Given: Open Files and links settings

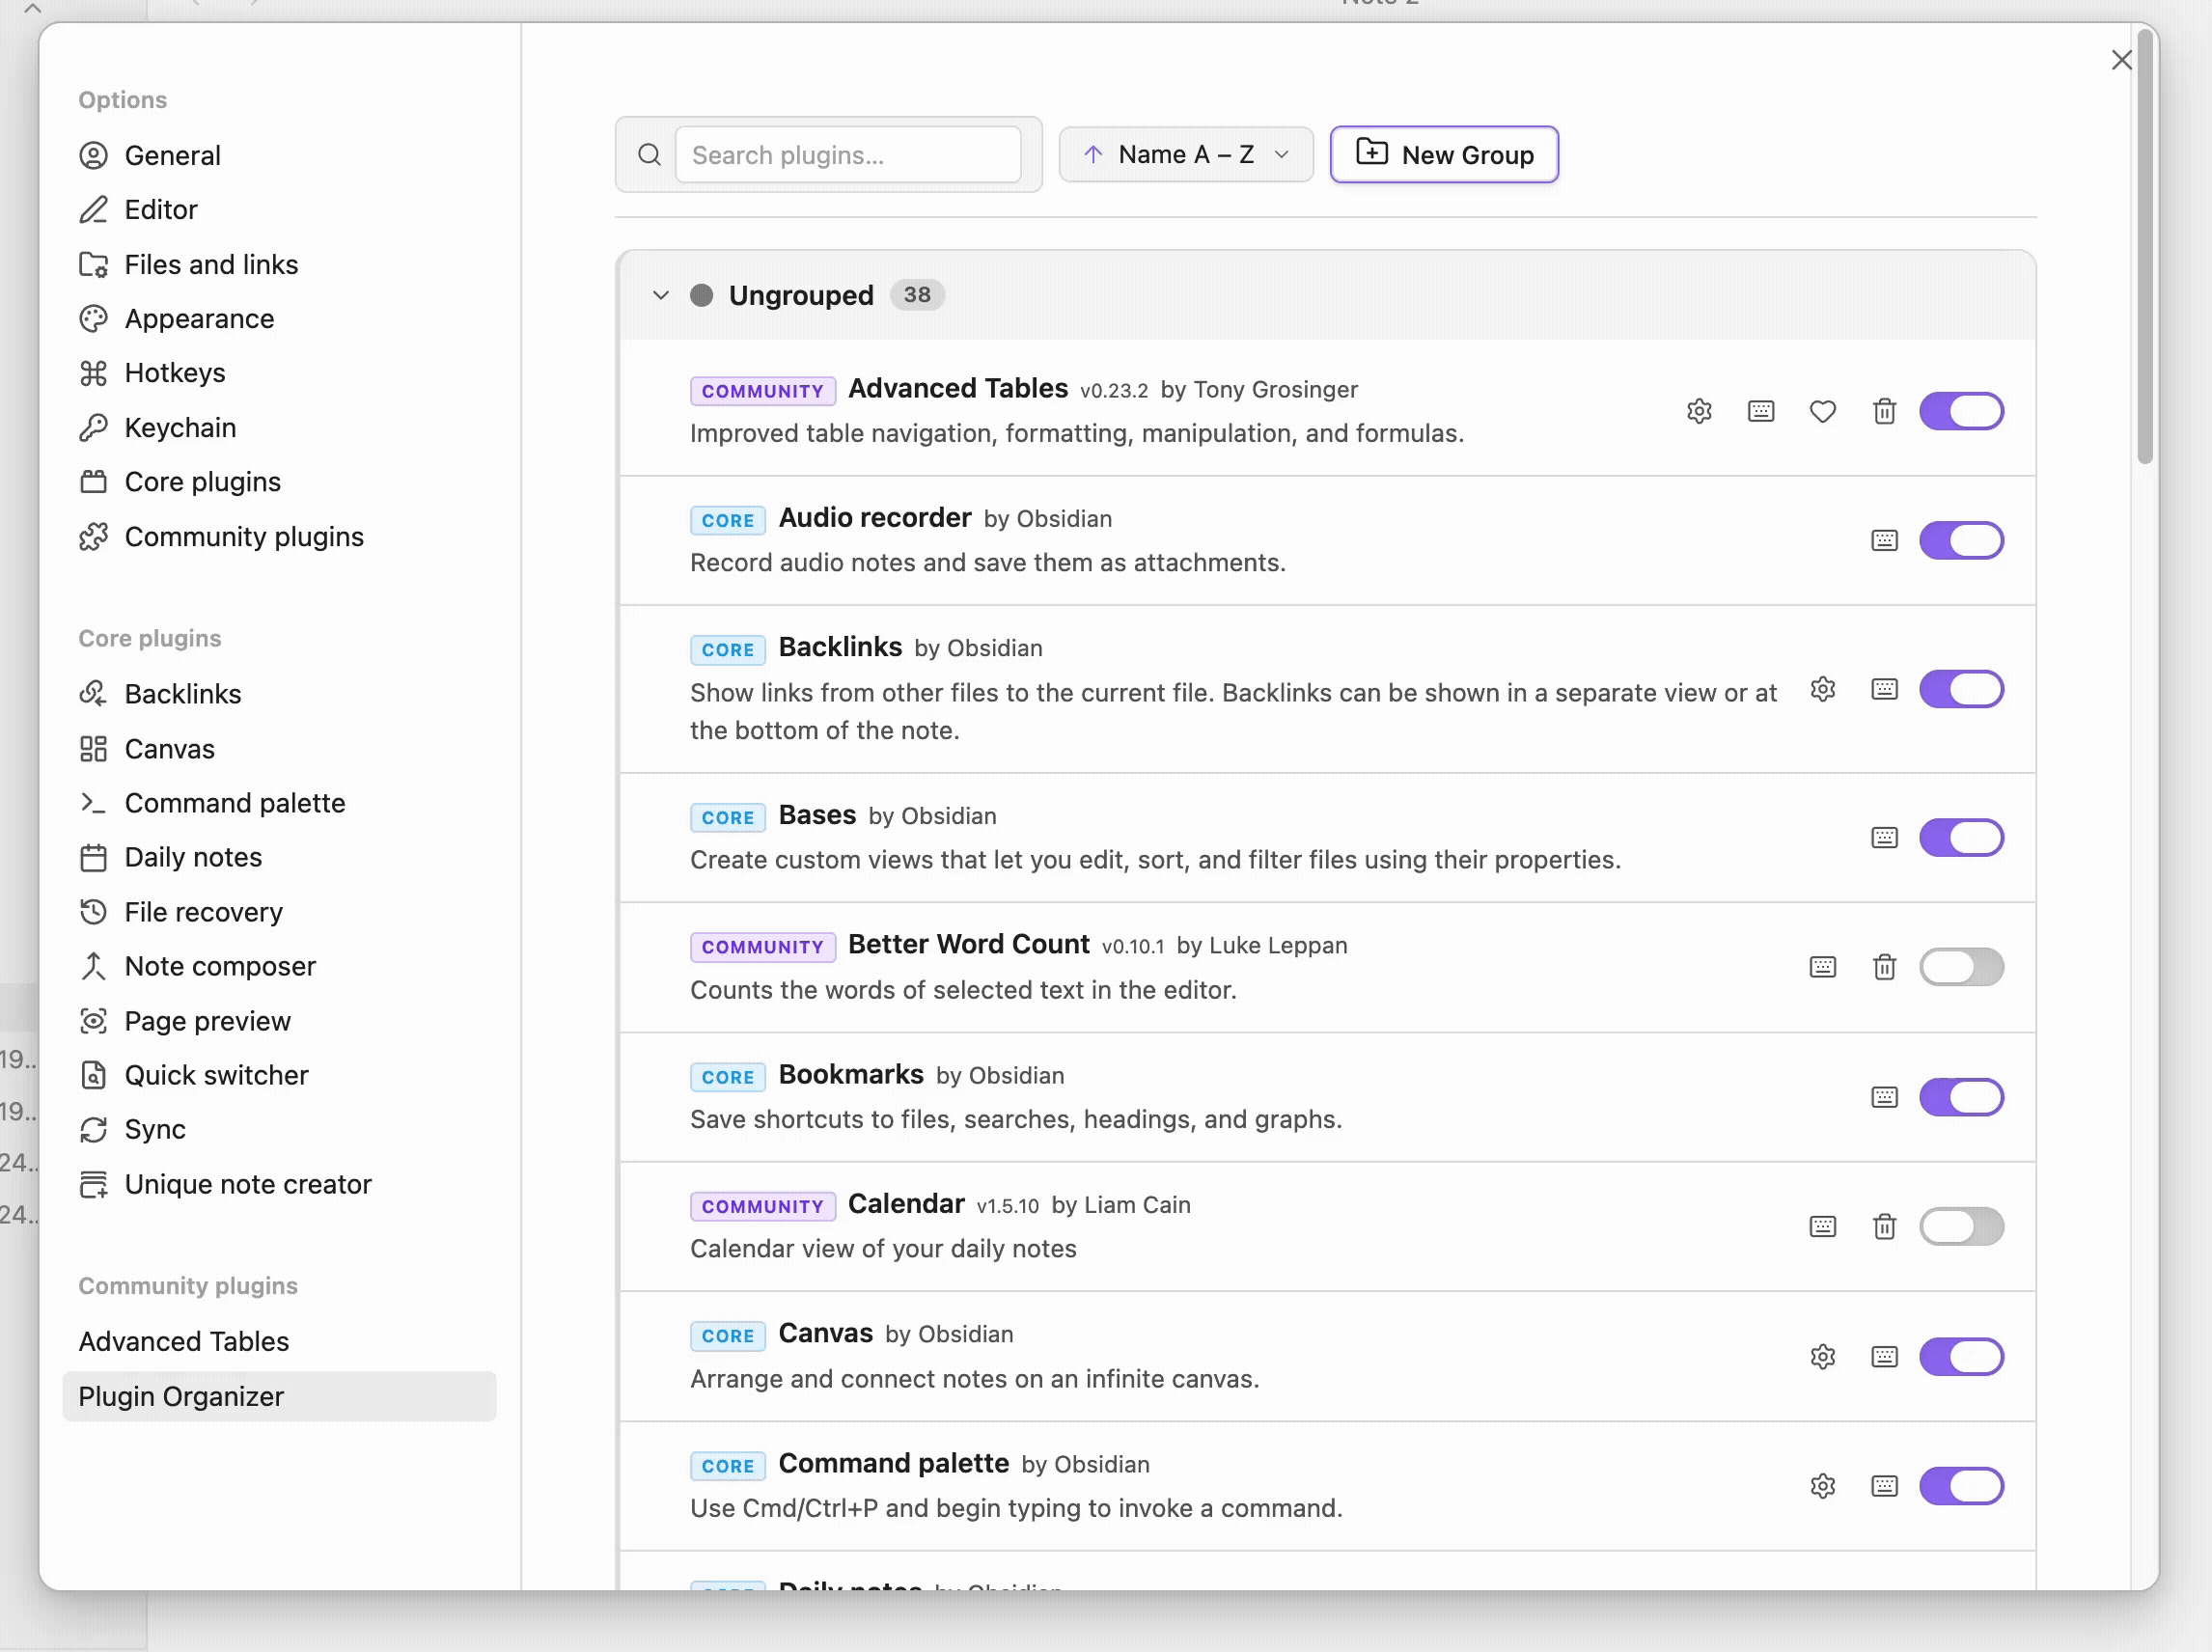Looking at the screenshot, I should click(x=279, y=264).
